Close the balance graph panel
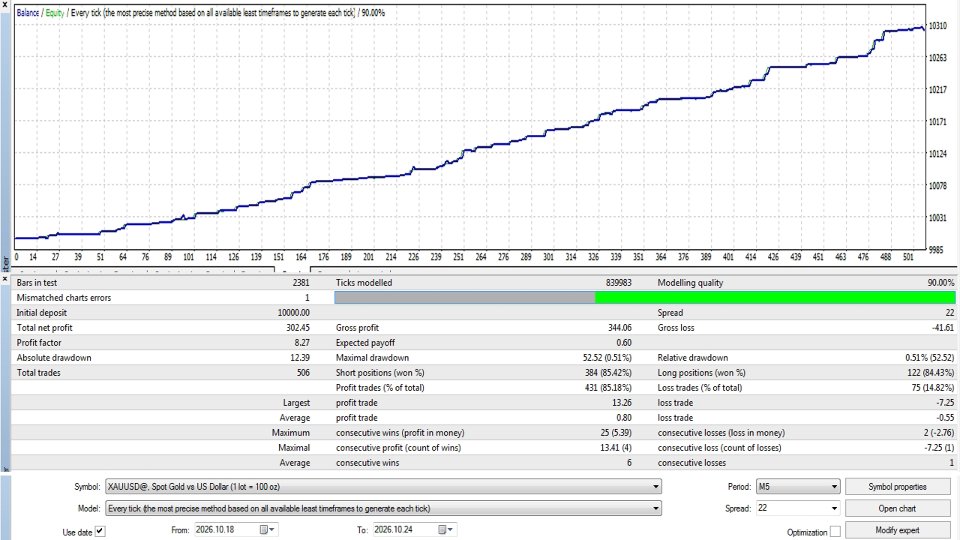 point(5,4)
